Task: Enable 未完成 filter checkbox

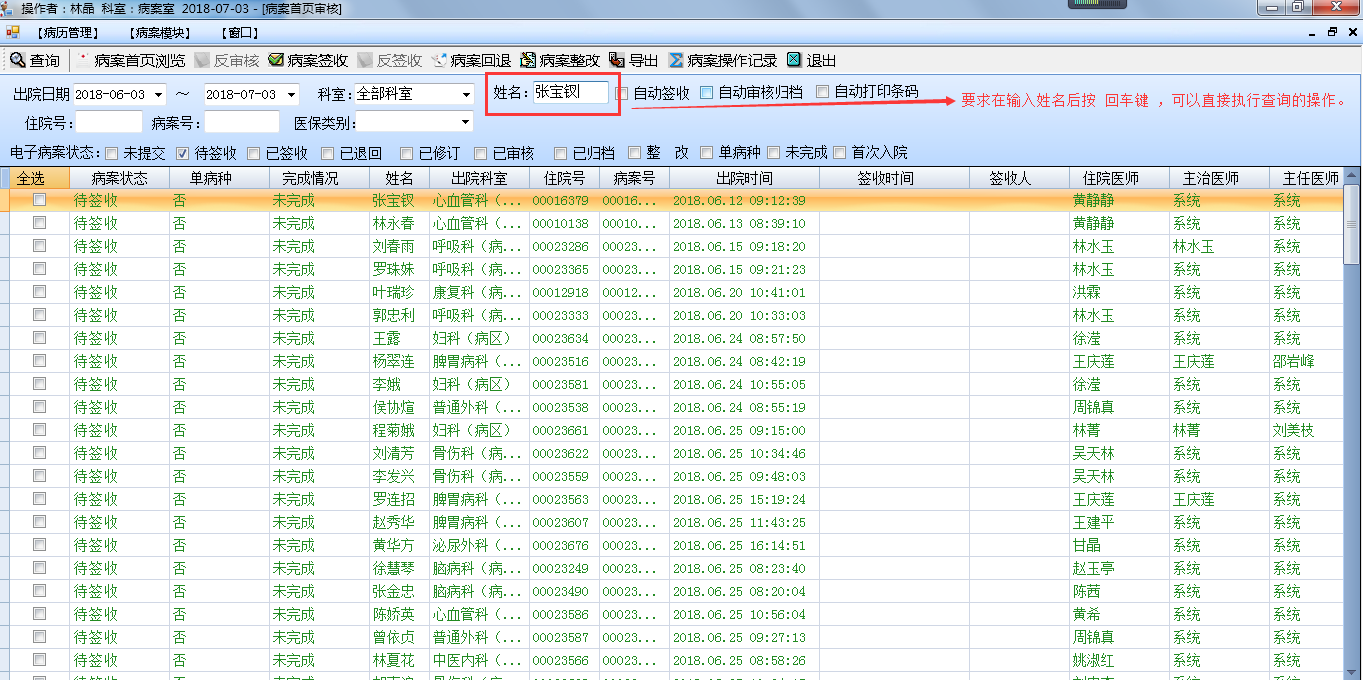Action: pos(773,153)
